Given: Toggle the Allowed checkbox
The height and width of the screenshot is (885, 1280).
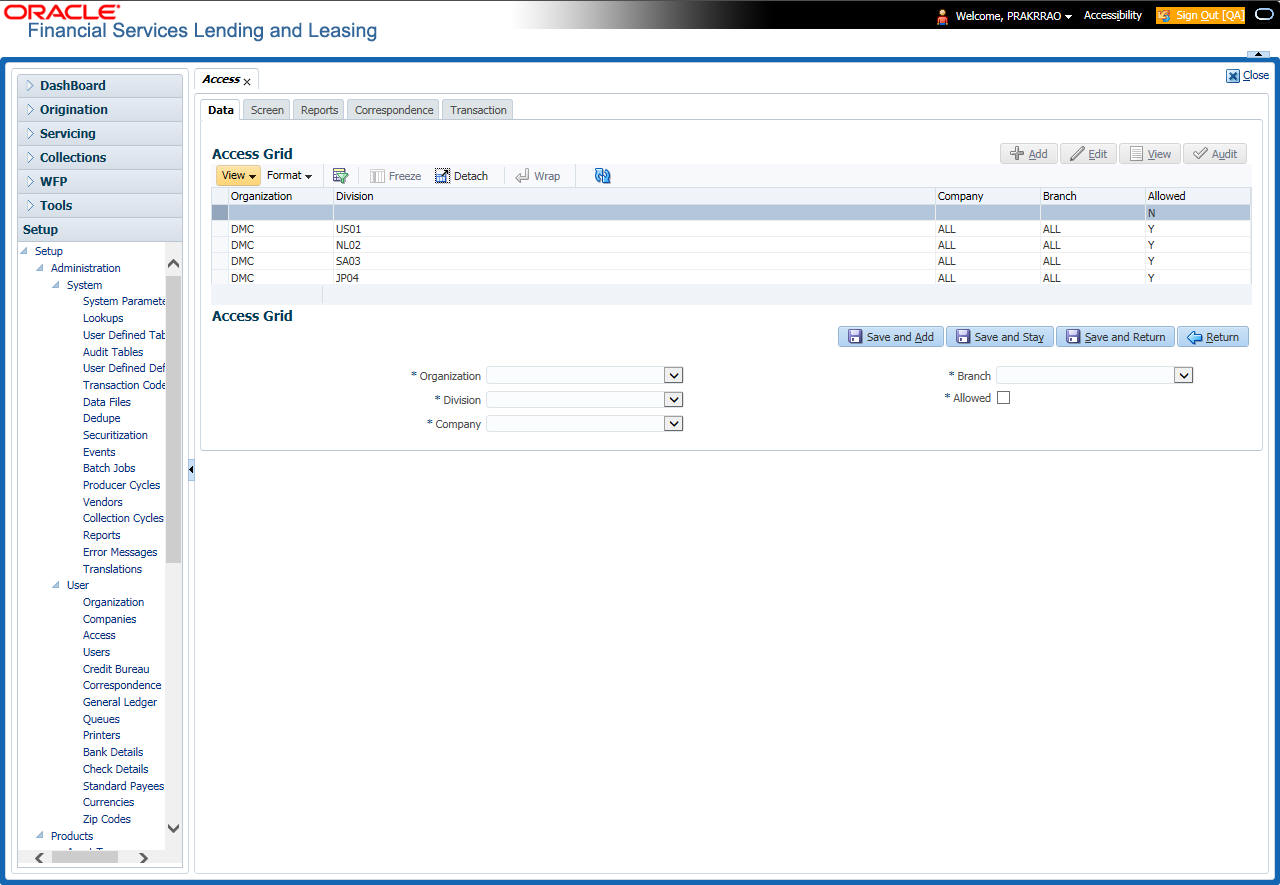Looking at the screenshot, I should (x=1004, y=398).
